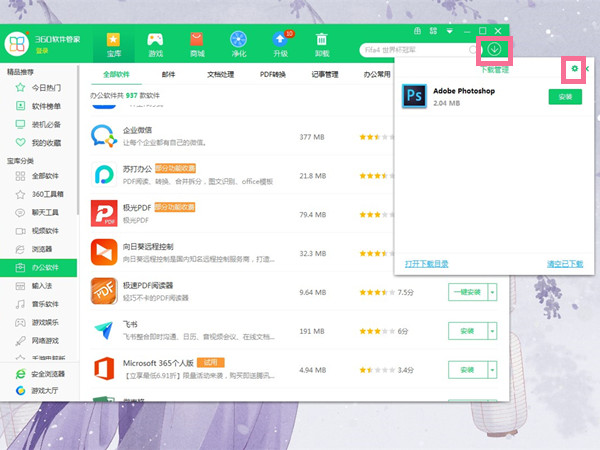Click the 清空已下载 link
The width and height of the screenshot is (600, 450).
click(x=564, y=263)
